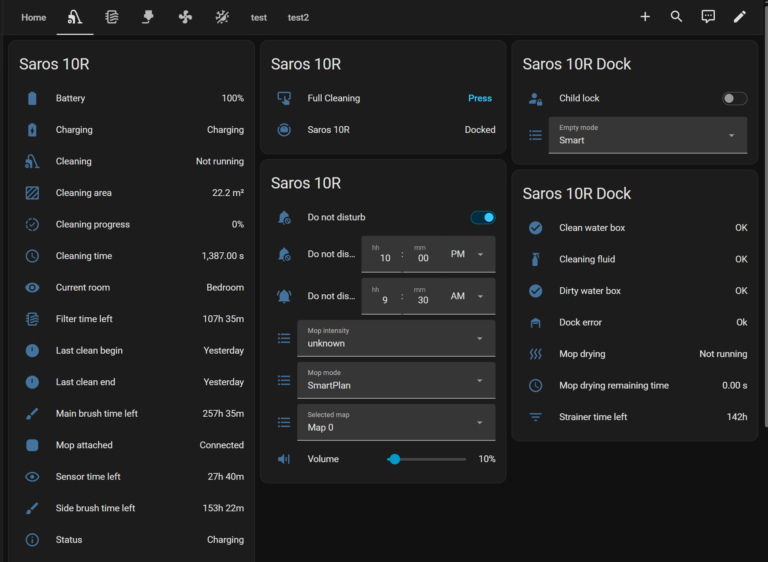Click the Strainer time left filter icon
Viewport: 768px width, 562px height.
coord(535,417)
